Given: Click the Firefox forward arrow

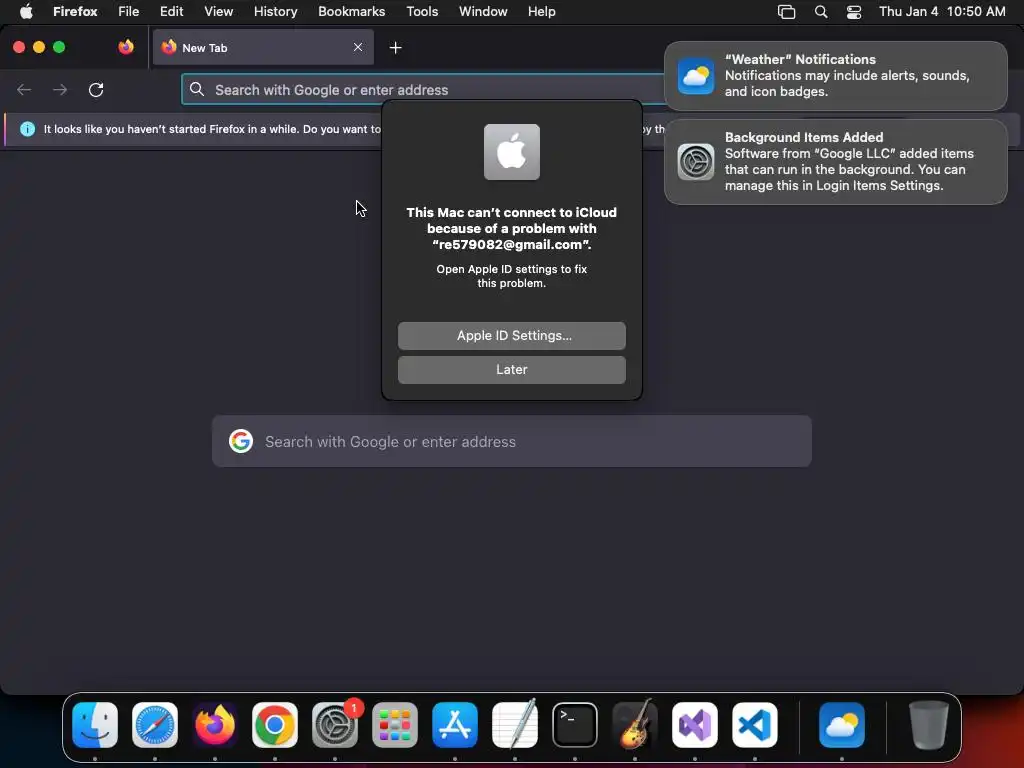Looking at the screenshot, I should (x=60, y=89).
